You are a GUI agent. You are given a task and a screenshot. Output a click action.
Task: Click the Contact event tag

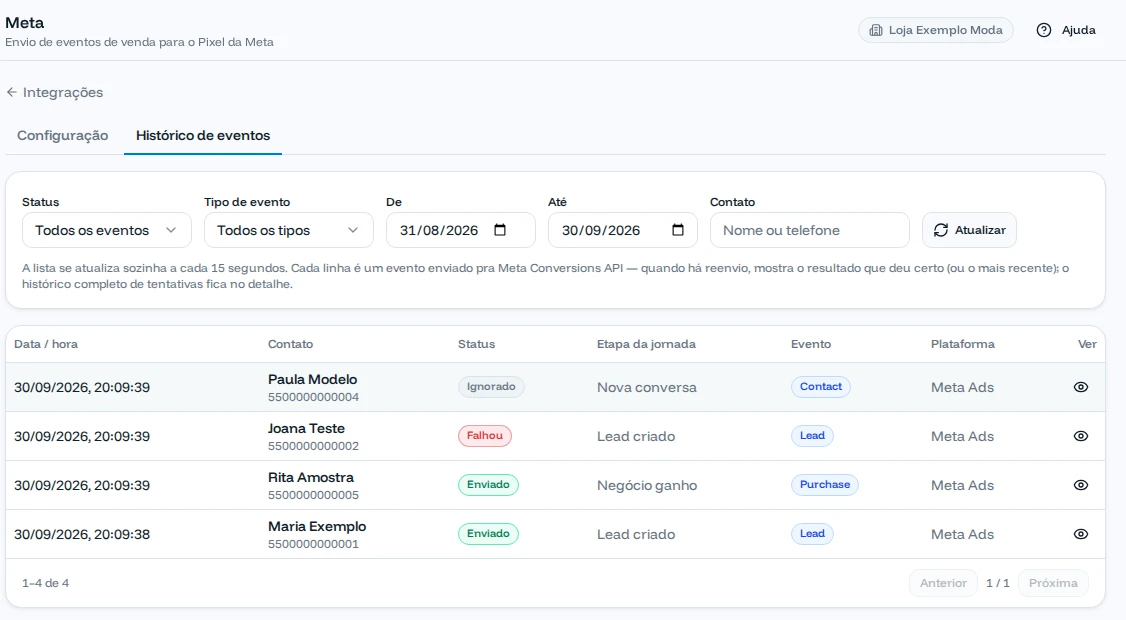(x=821, y=387)
